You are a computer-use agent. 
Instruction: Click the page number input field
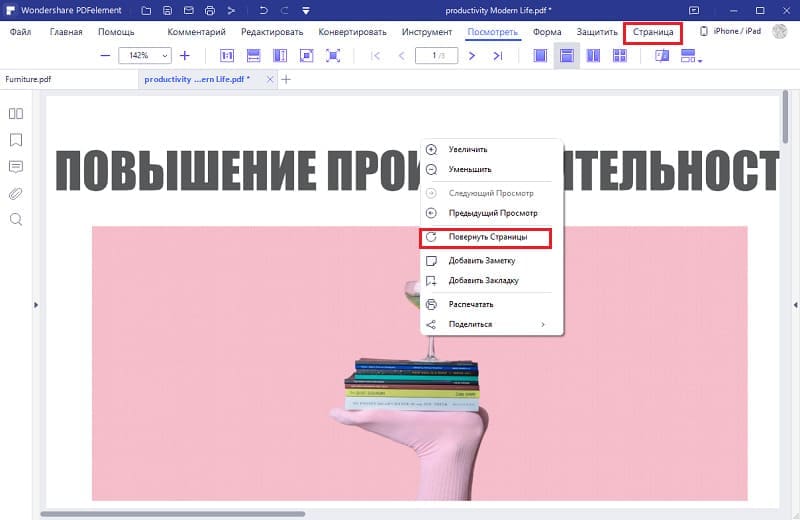coord(436,55)
